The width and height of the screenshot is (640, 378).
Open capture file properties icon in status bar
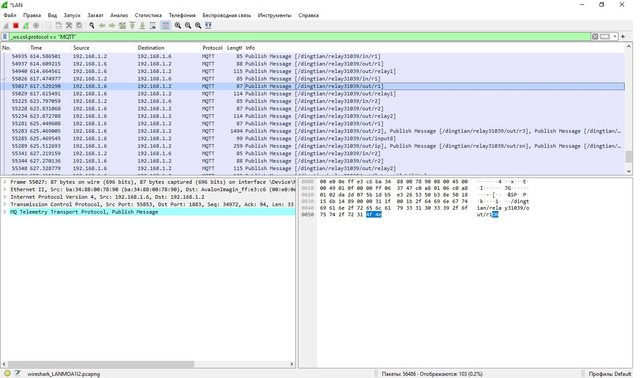18,373
